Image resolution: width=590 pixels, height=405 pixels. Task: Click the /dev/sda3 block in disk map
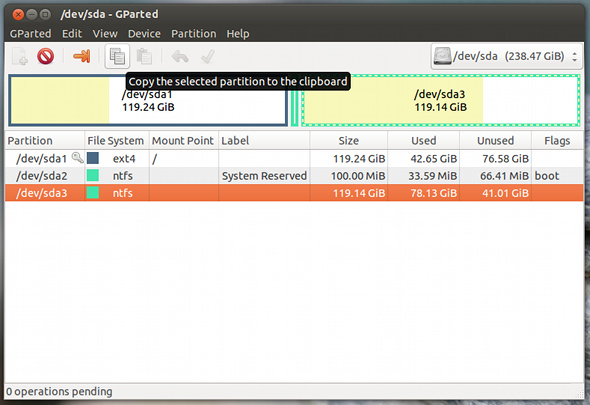point(440,100)
